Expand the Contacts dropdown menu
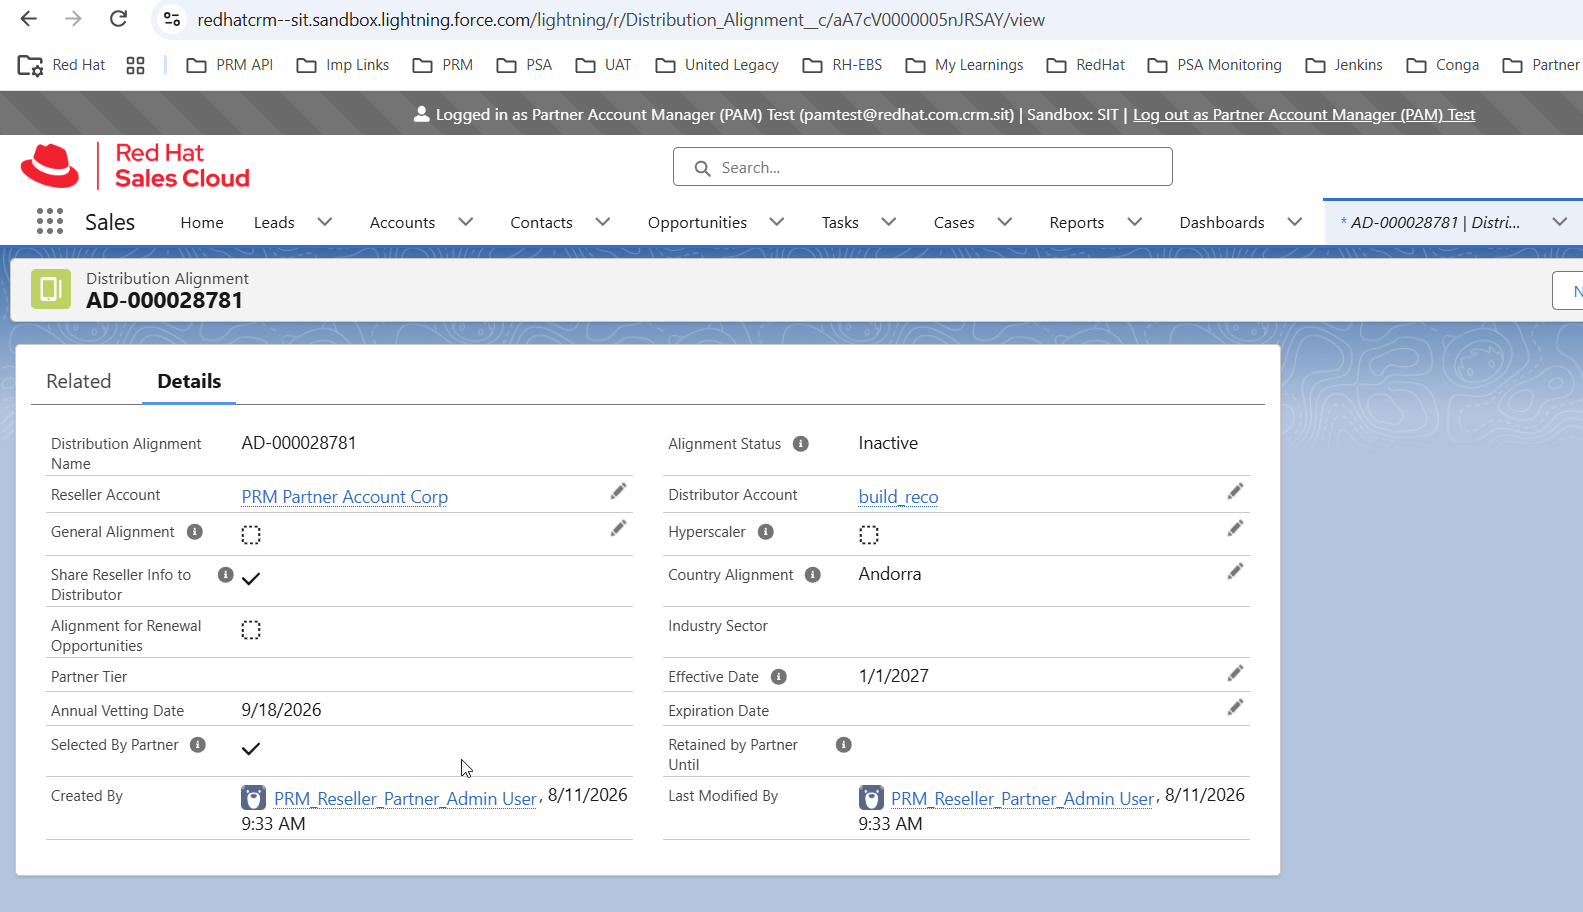Image resolution: width=1583 pixels, height=912 pixels. click(x=603, y=222)
